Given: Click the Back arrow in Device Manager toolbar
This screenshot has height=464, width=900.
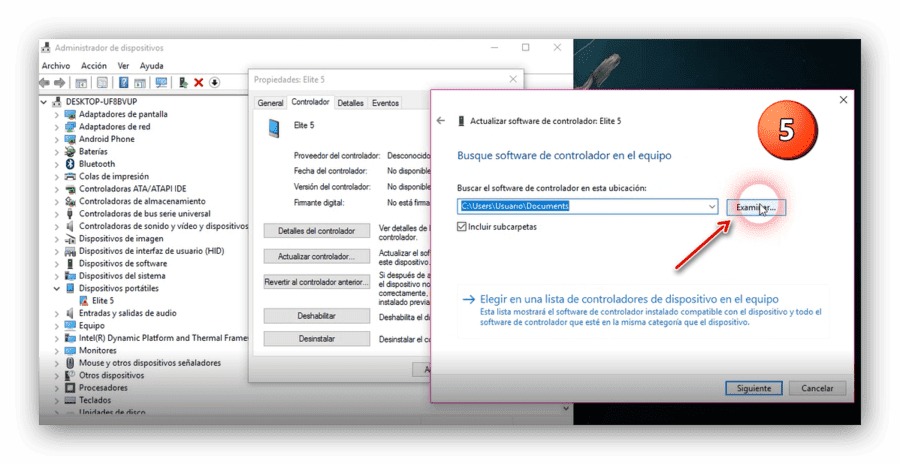Looking at the screenshot, I should point(44,83).
